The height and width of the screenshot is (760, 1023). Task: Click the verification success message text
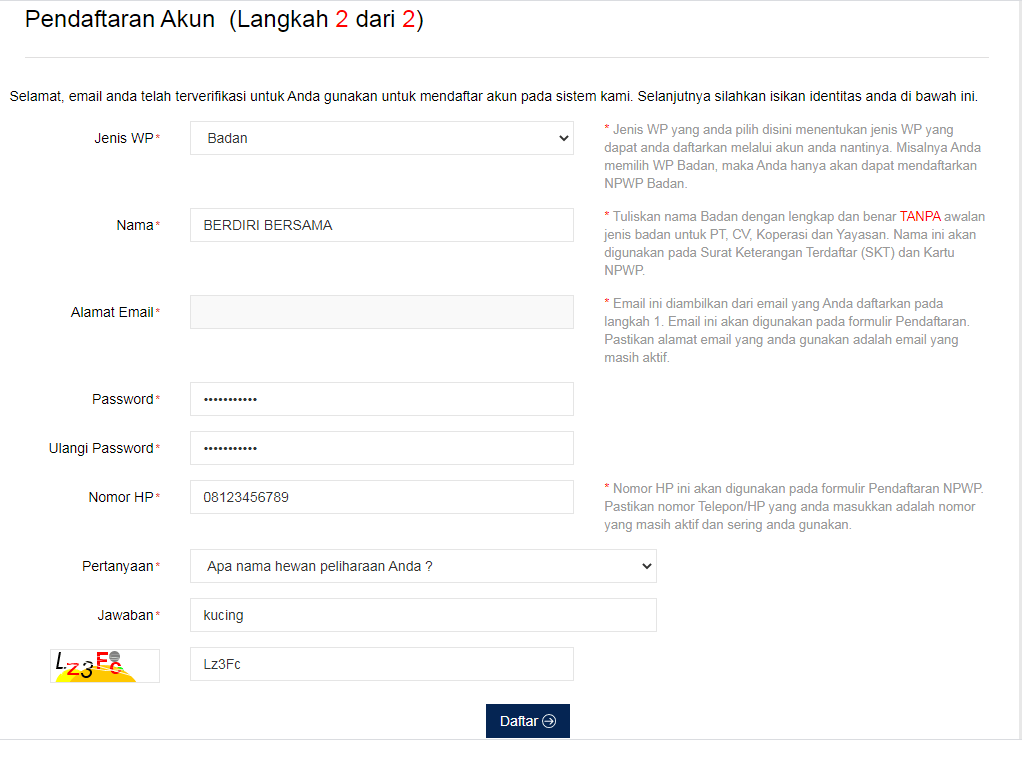tap(495, 96)
